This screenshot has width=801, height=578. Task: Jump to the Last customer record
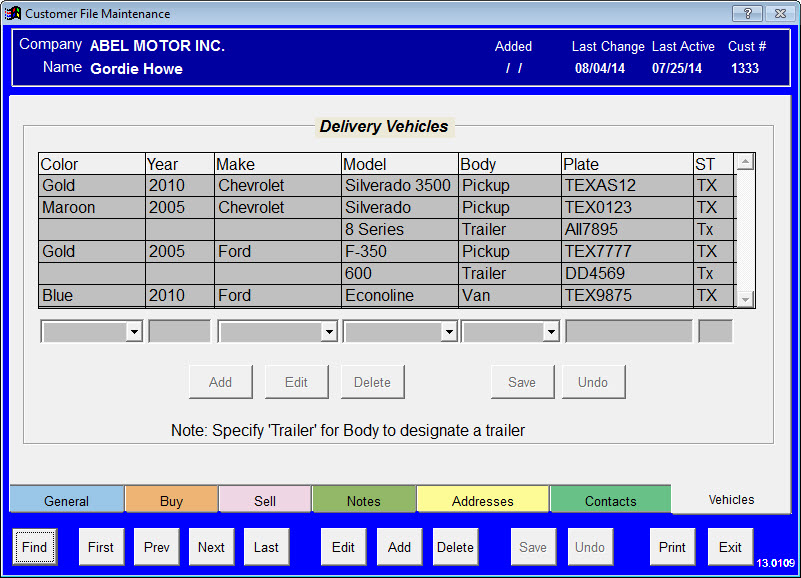[x=267, y=547]
